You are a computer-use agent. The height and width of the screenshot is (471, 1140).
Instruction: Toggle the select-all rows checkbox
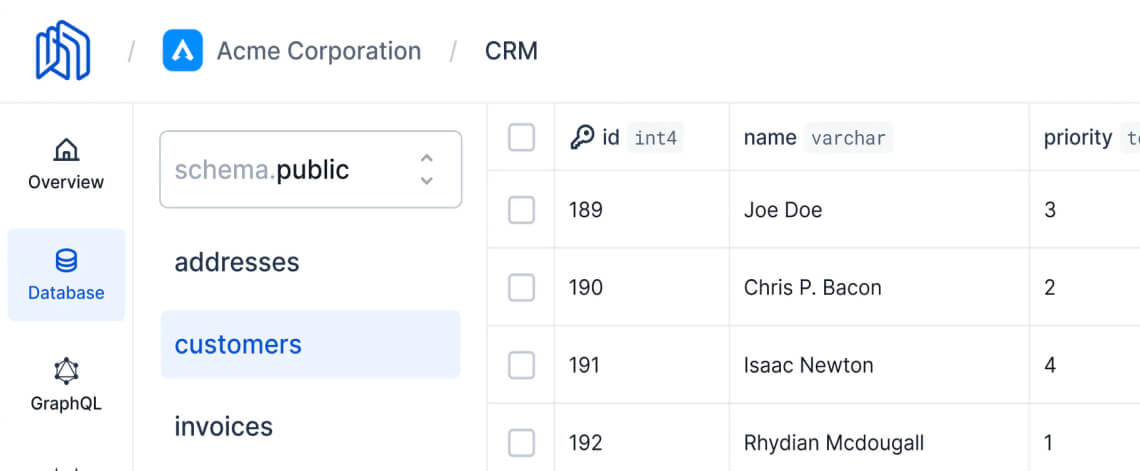521,137
